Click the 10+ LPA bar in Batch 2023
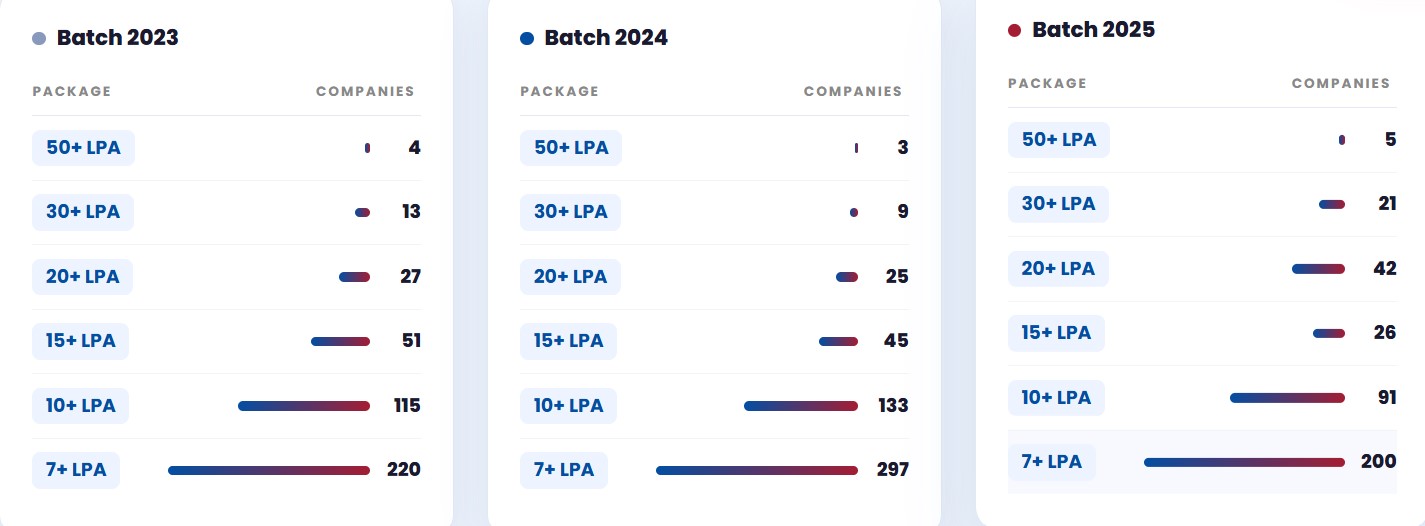 pyautogui.click(x=304, y=406)
